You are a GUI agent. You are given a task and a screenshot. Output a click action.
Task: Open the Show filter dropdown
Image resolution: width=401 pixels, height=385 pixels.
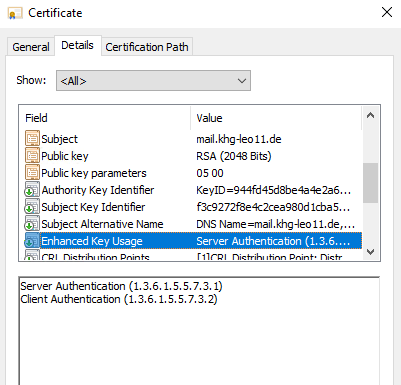click(x=153, y=81)
